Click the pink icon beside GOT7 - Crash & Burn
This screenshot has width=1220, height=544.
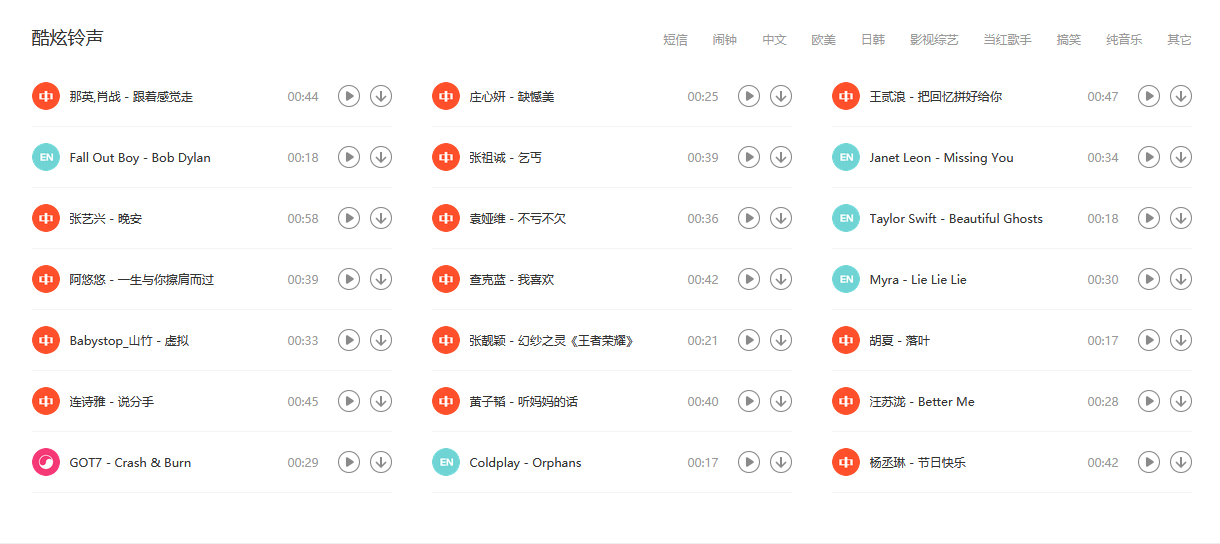46,462
